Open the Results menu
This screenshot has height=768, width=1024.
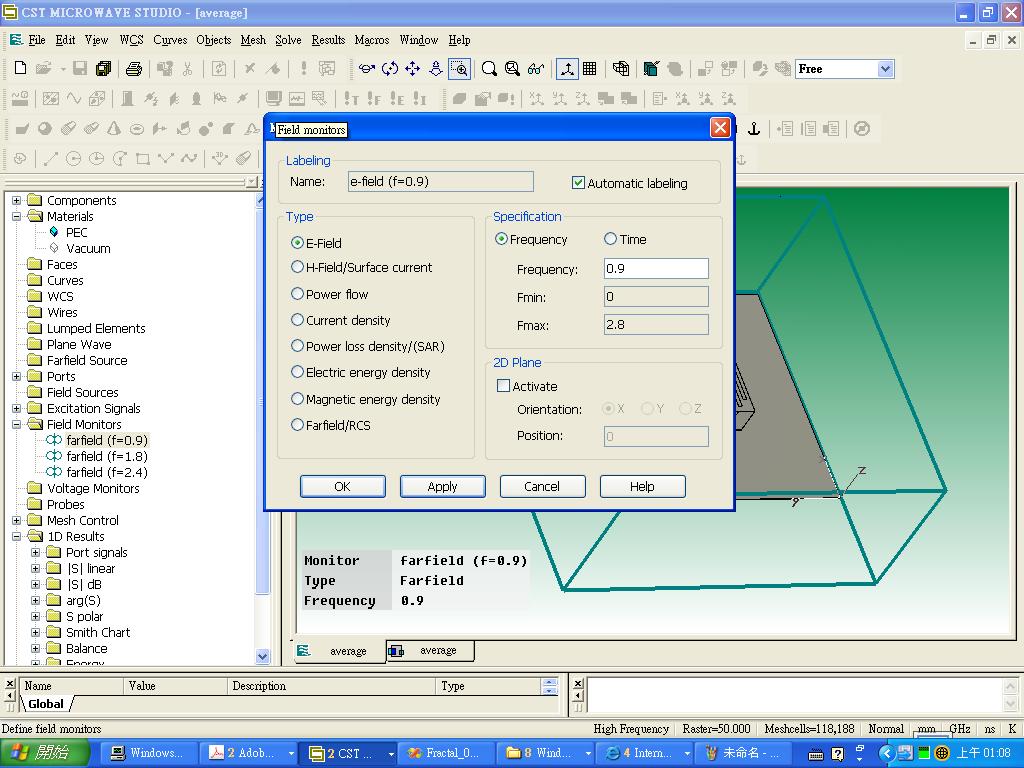pos(328,40)
